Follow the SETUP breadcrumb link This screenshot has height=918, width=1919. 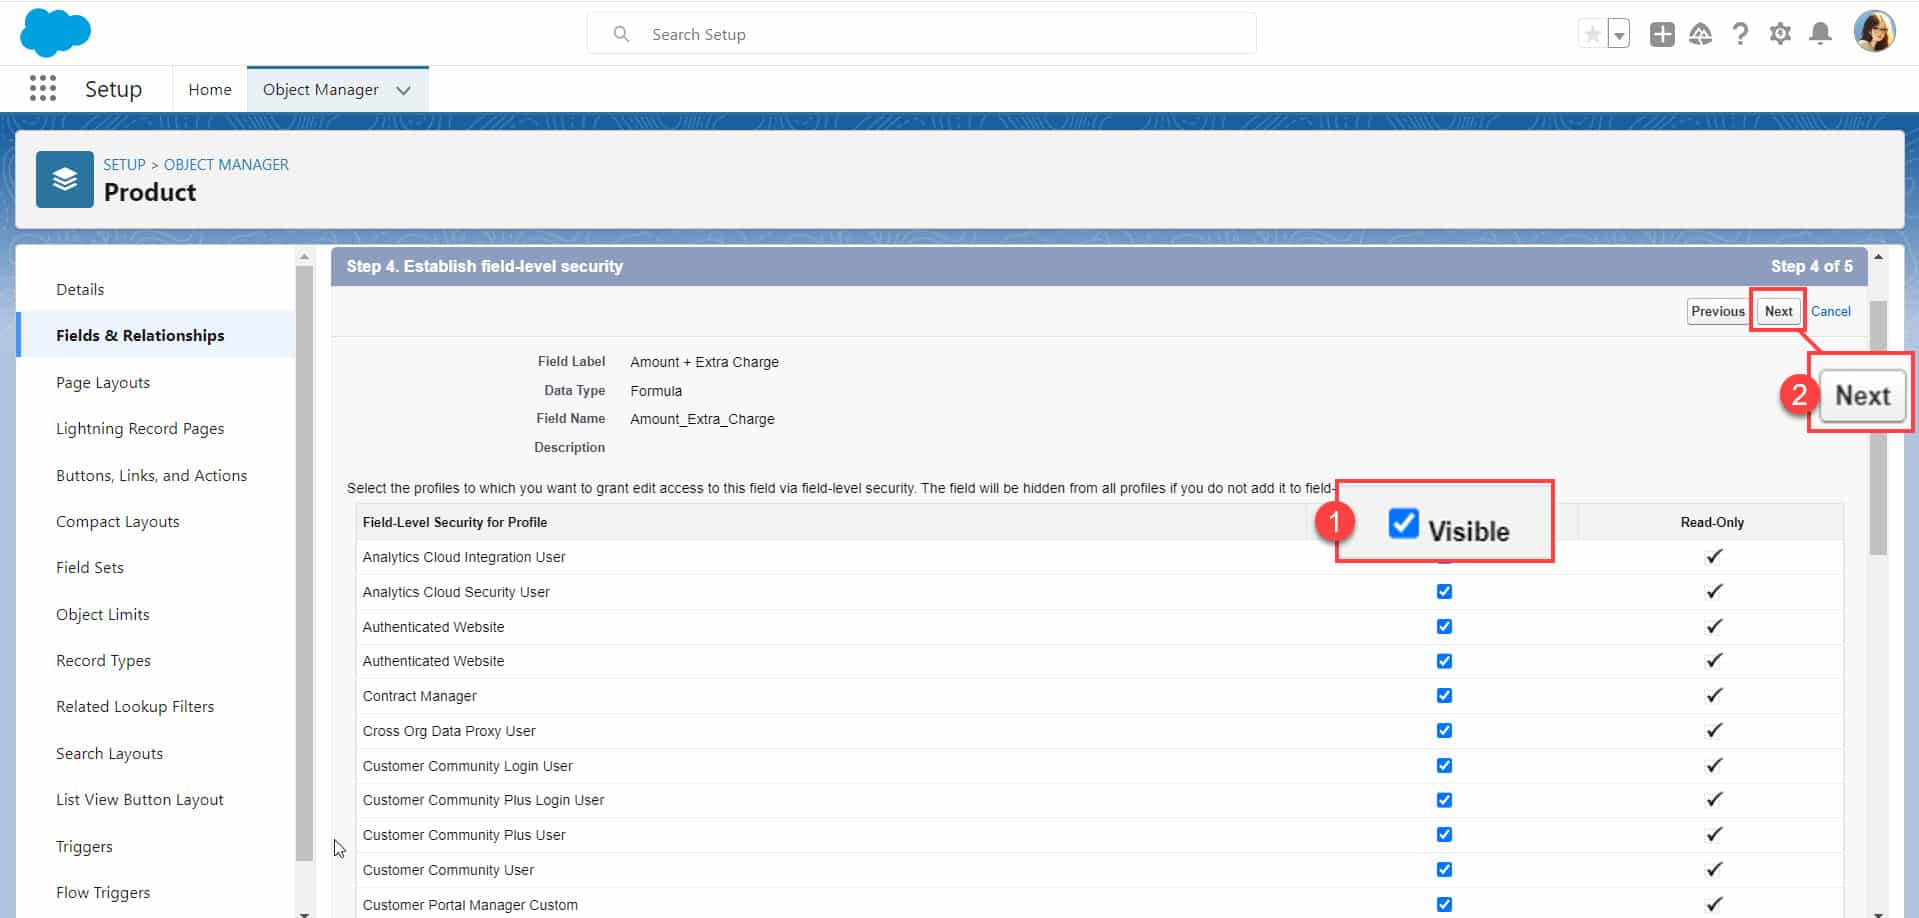(124, 164)
